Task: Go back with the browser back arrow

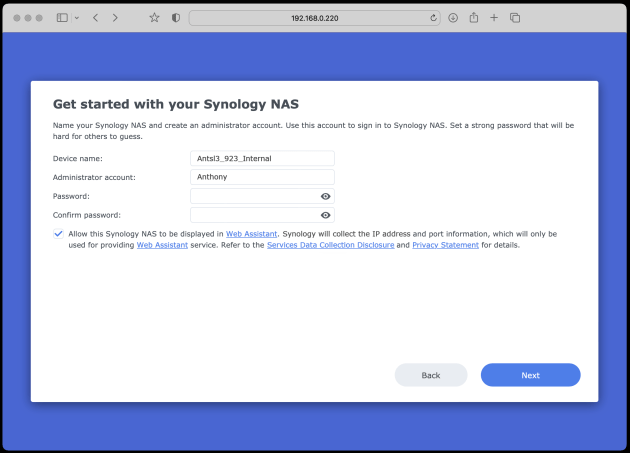Action: 96,18
